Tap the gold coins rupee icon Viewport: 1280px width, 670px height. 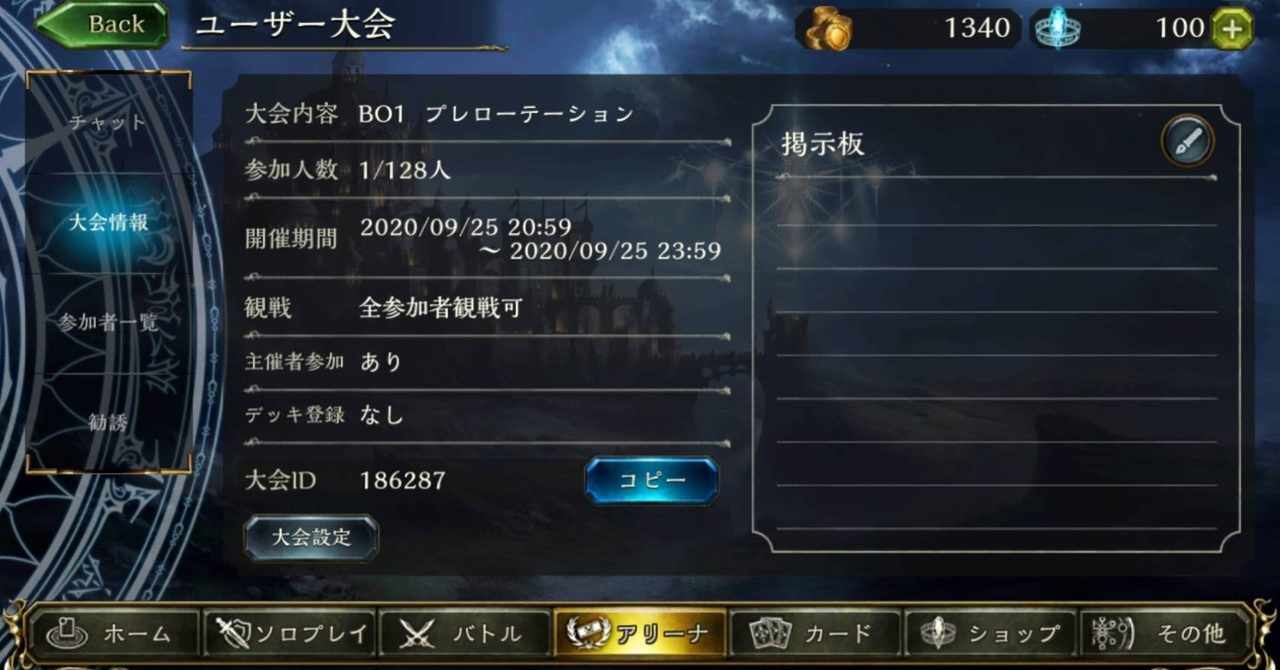[x=829, y=29]
